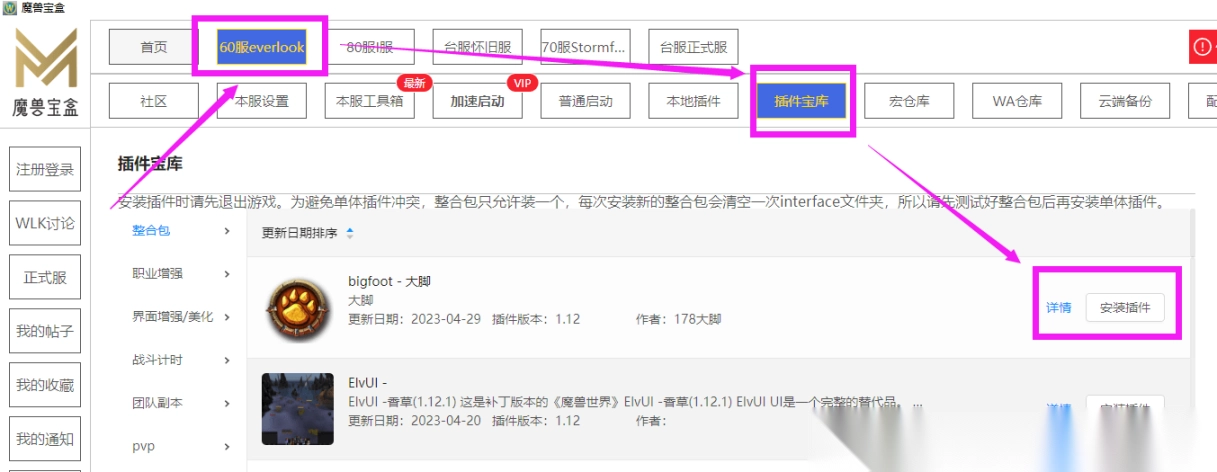Open 我的收藏 in the sidebar
Viewport: 1217px width, 472px height.
point(45,385)
